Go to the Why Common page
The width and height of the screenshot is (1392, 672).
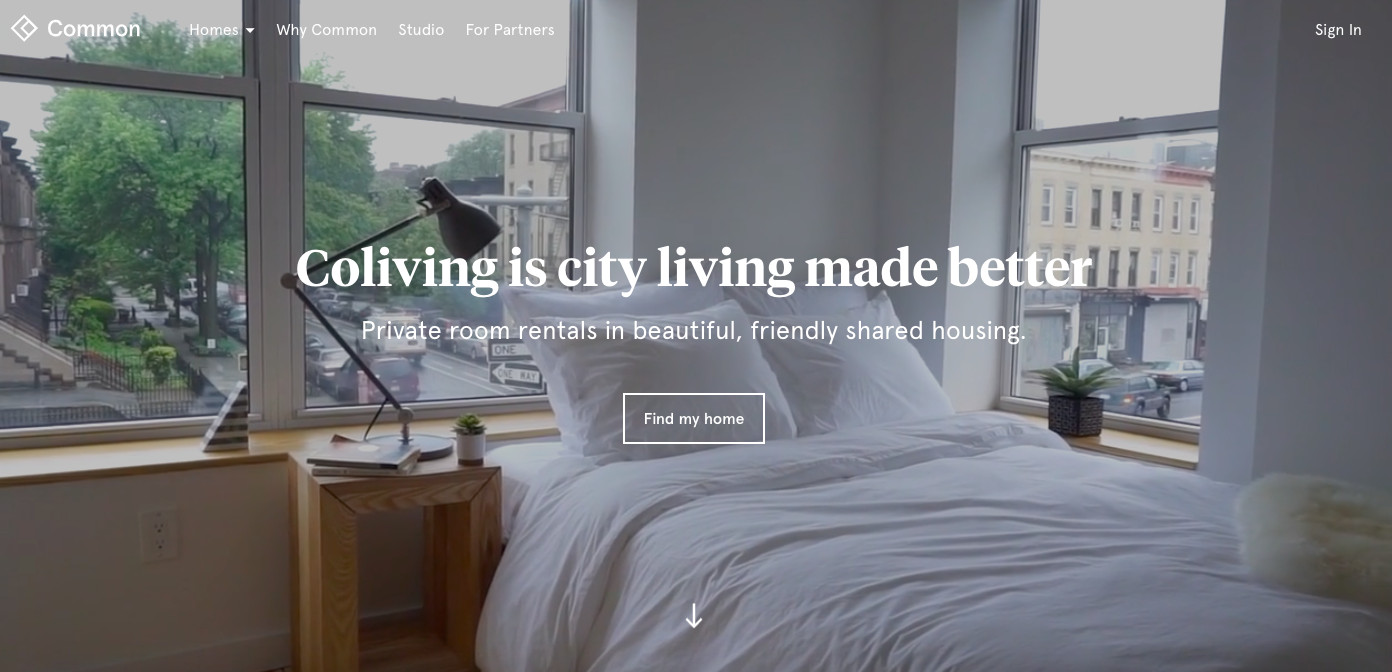(x=327, y=30)
